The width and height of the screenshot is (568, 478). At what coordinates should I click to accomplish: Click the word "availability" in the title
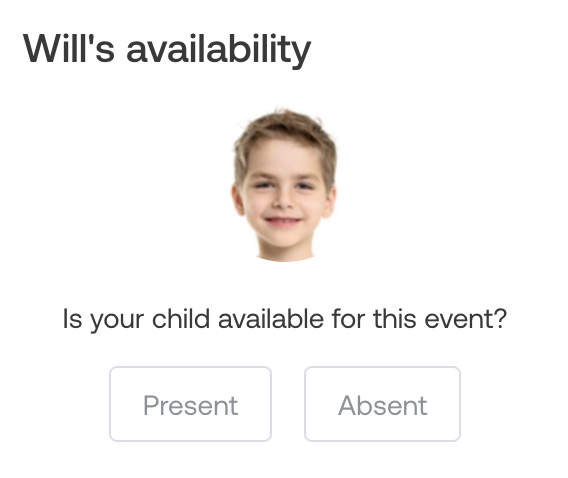[219, 50]
